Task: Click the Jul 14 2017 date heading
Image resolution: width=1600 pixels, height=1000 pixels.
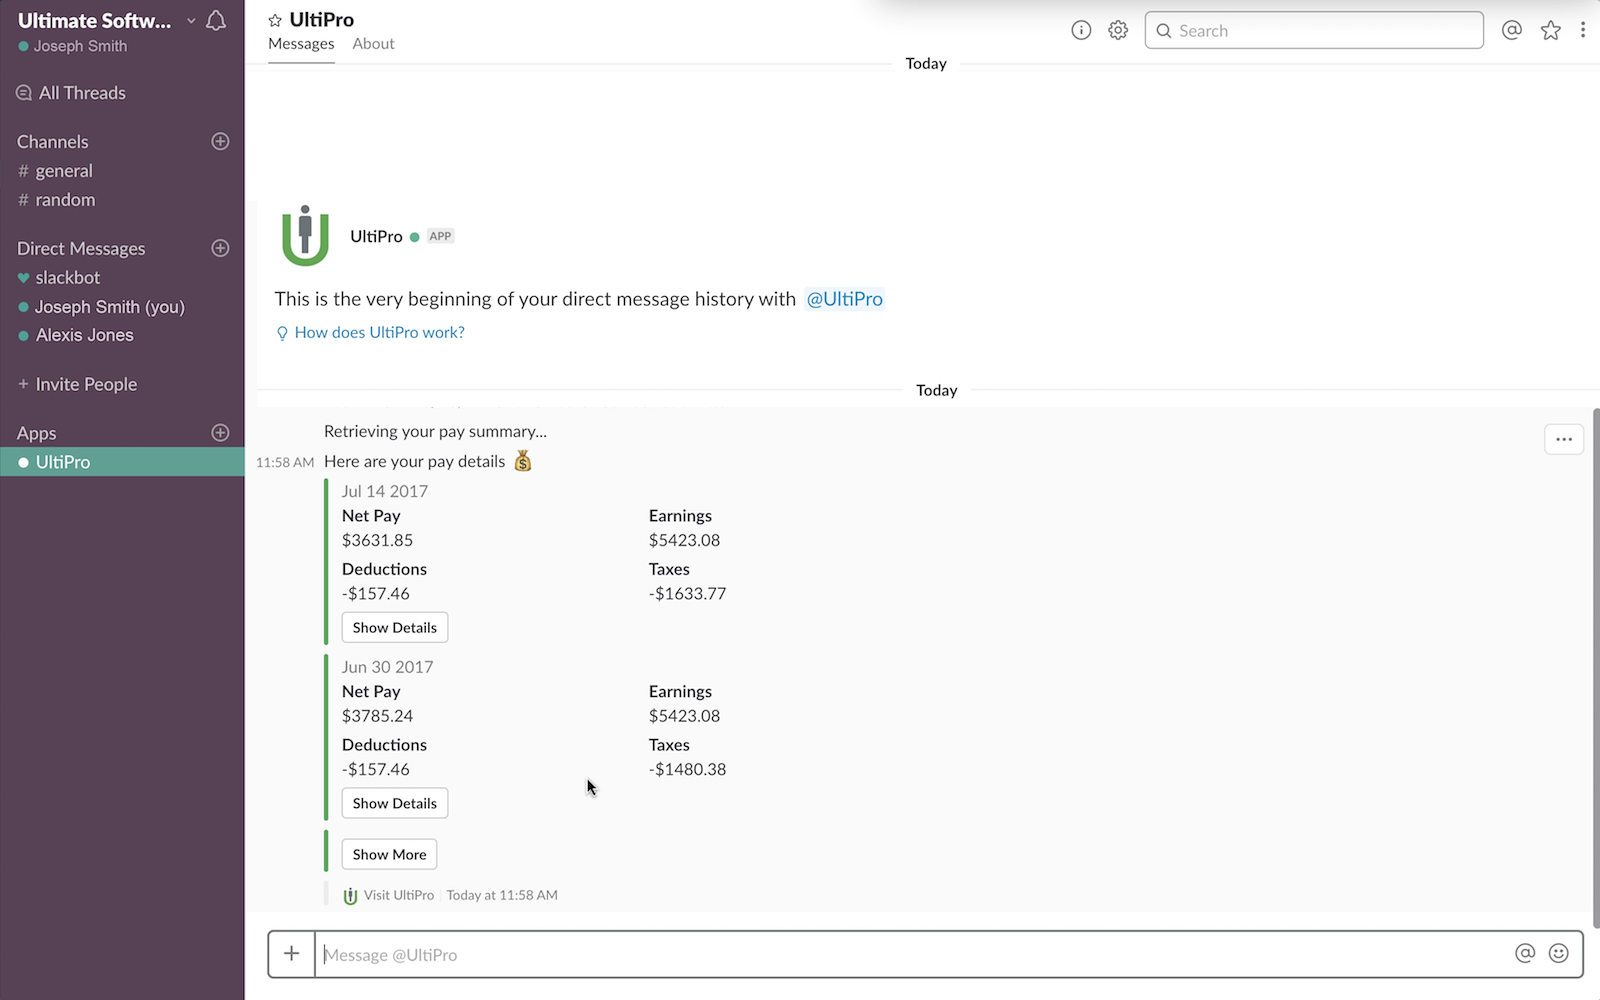Action: (385, 491)
